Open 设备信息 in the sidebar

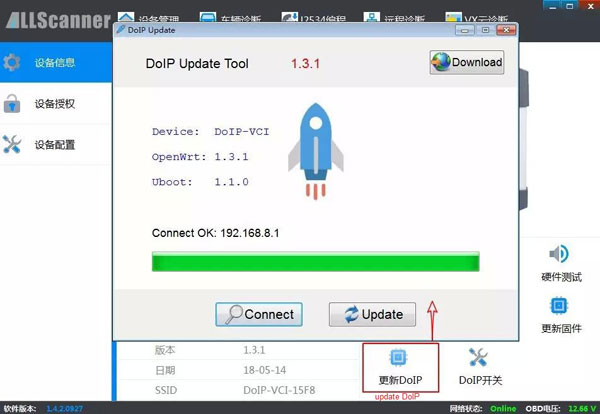coord(56,62)
